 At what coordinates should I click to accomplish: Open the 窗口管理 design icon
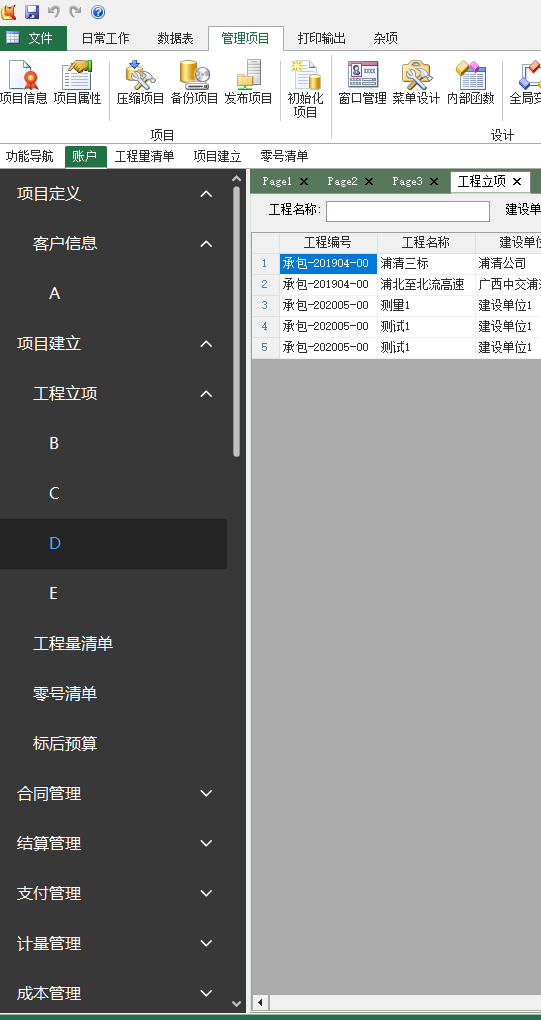tap(363, 83)
